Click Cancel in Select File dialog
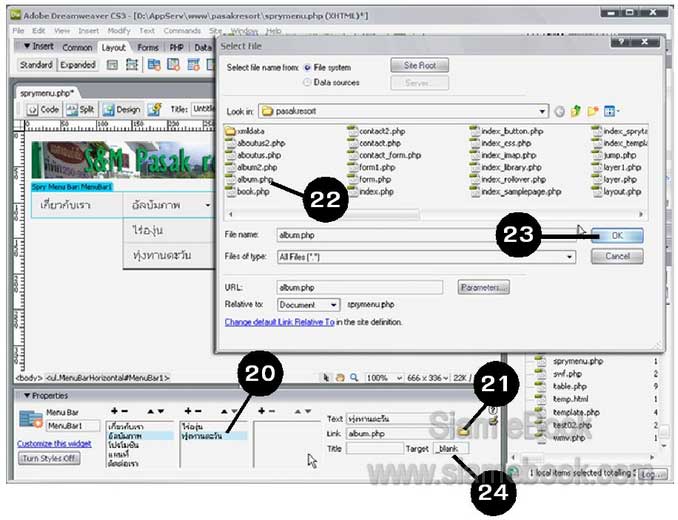Image resolution: width=678 pixels, height=520 pixels. (x=617, y=256)
